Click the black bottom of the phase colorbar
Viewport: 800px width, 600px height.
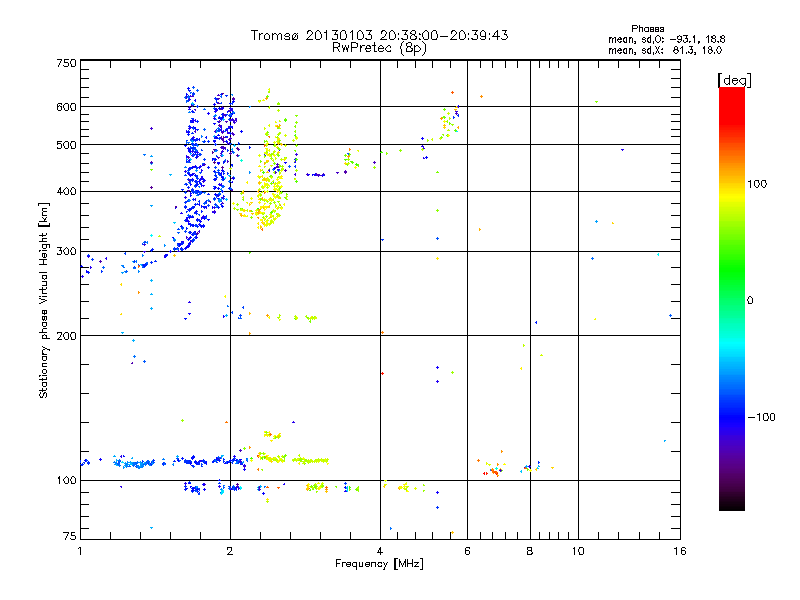click(732, 503)
